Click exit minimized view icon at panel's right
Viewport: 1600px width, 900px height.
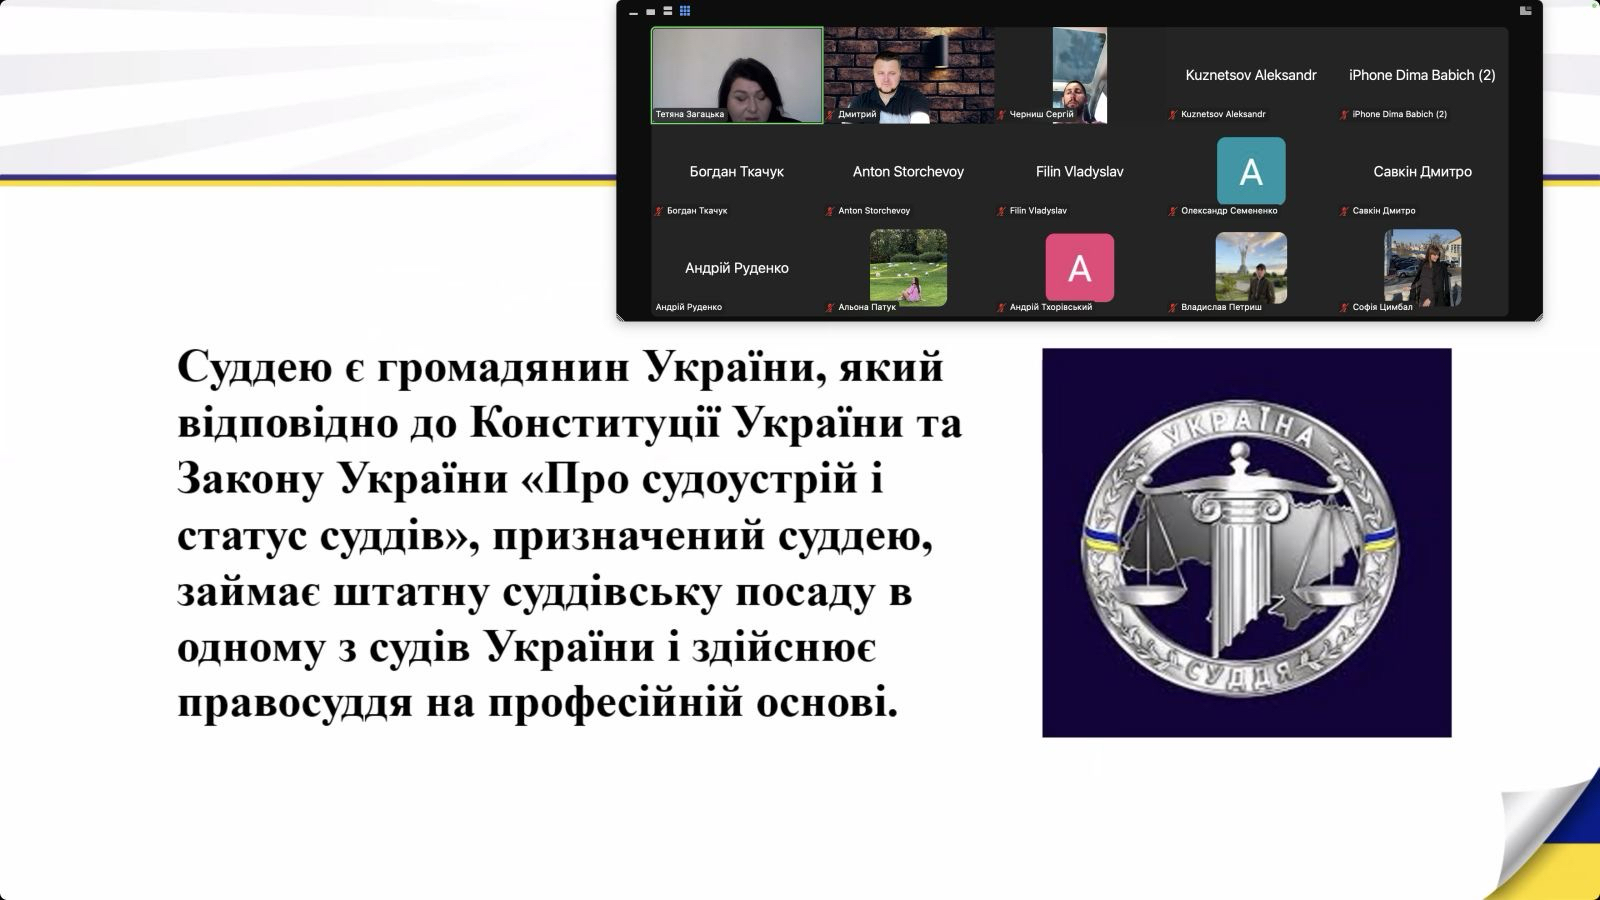pos(1525,11)
